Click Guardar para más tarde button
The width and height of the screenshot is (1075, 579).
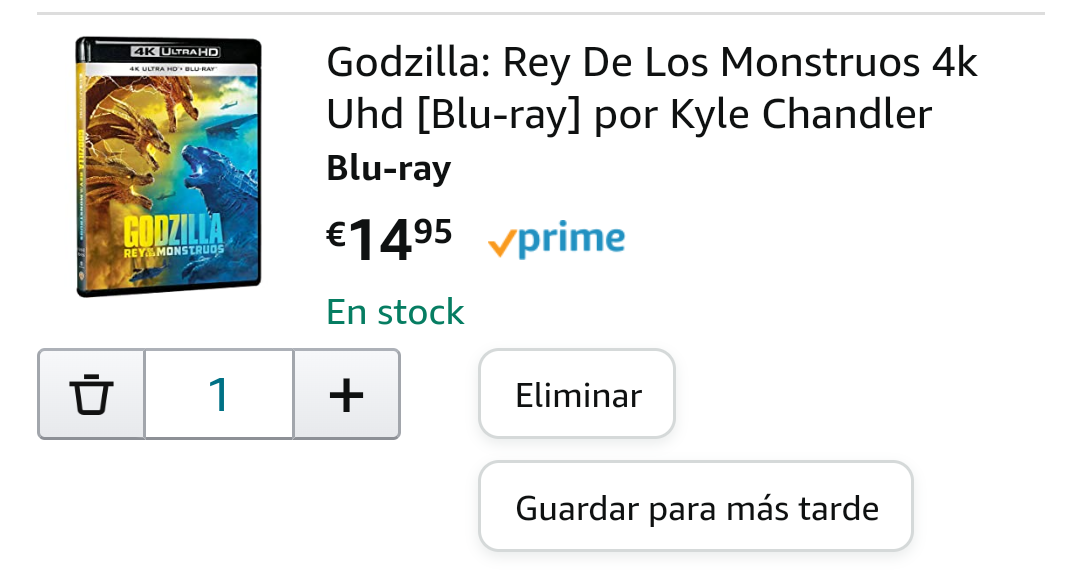pos(696,506)
